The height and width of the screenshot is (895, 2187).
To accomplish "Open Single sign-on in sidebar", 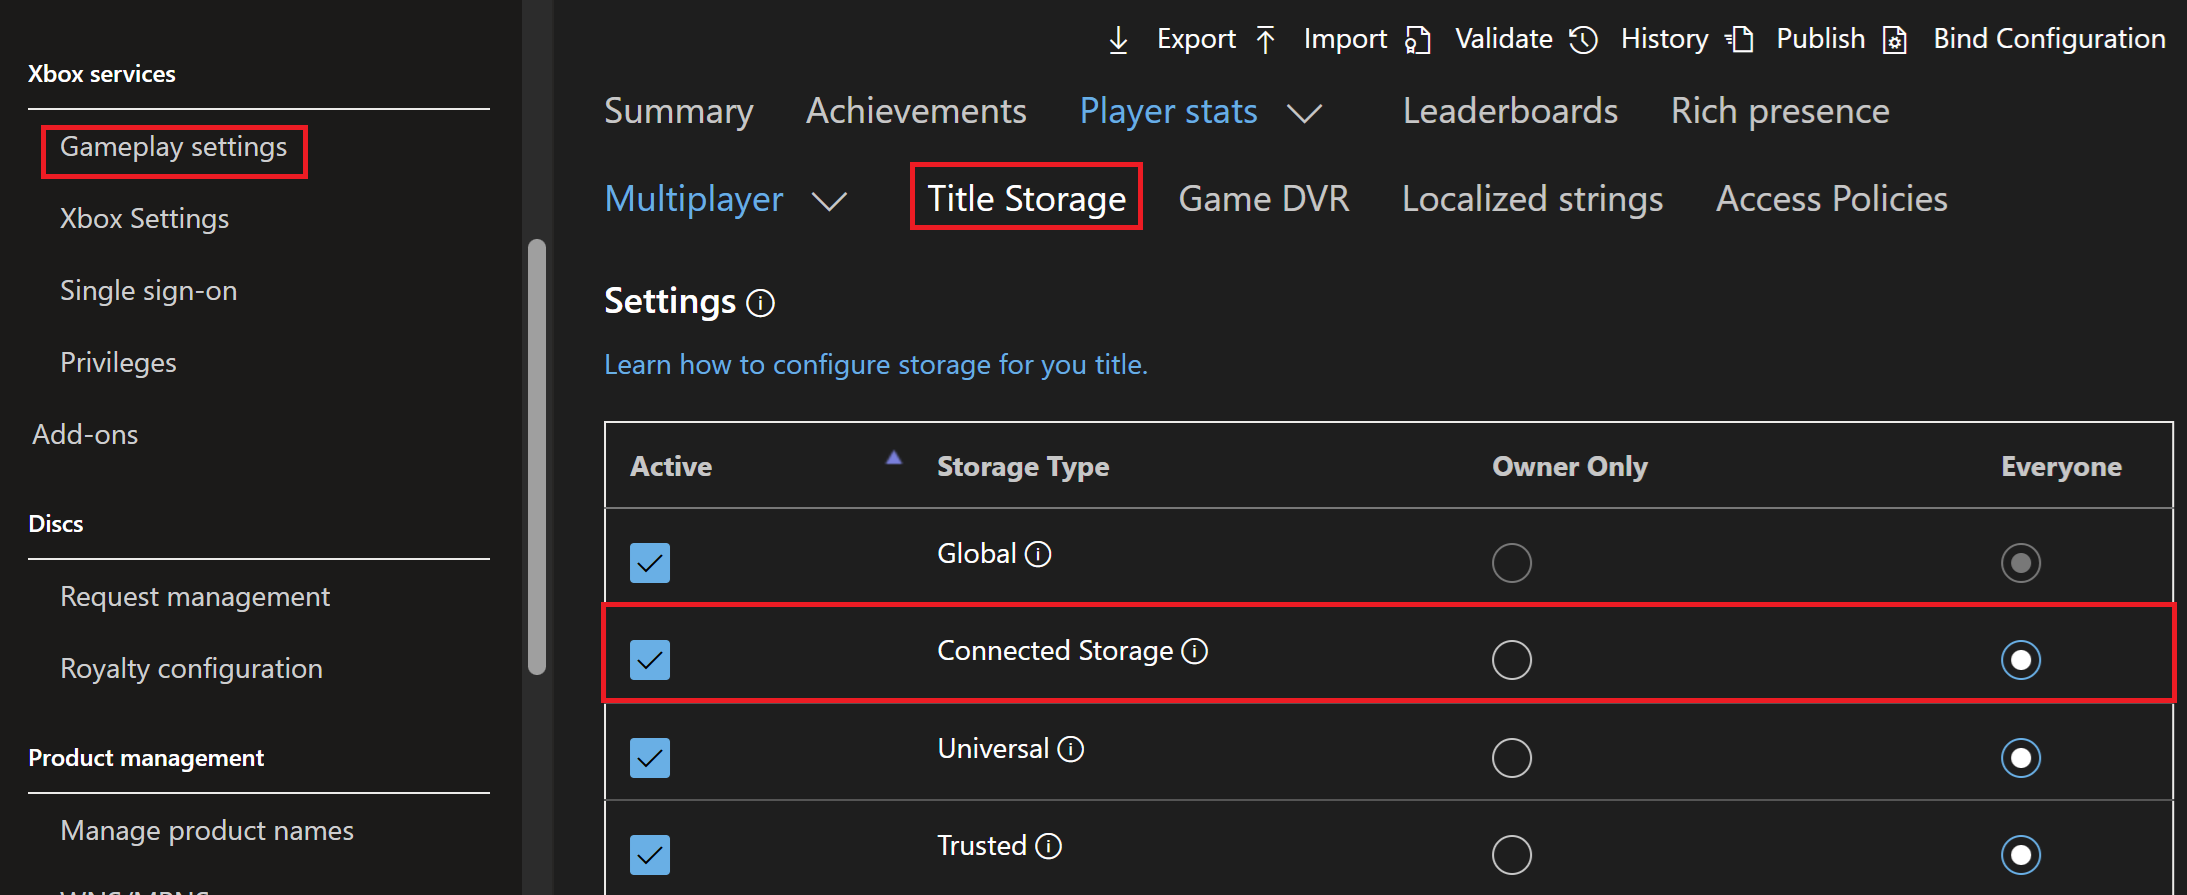I will pyautogui.click(x=149, y=291).
